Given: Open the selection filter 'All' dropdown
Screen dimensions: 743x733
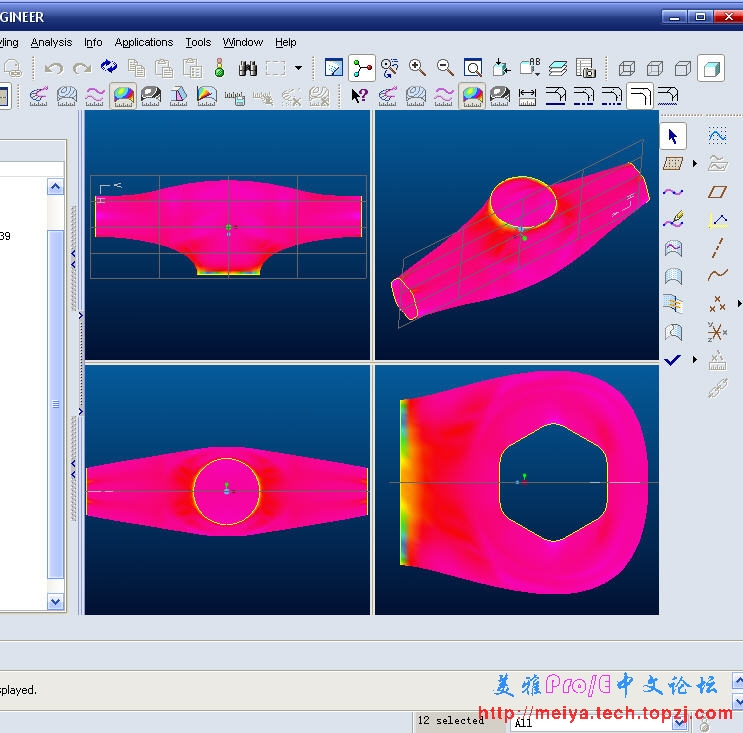Looking at the screenshot, I should tap(680, 723).
